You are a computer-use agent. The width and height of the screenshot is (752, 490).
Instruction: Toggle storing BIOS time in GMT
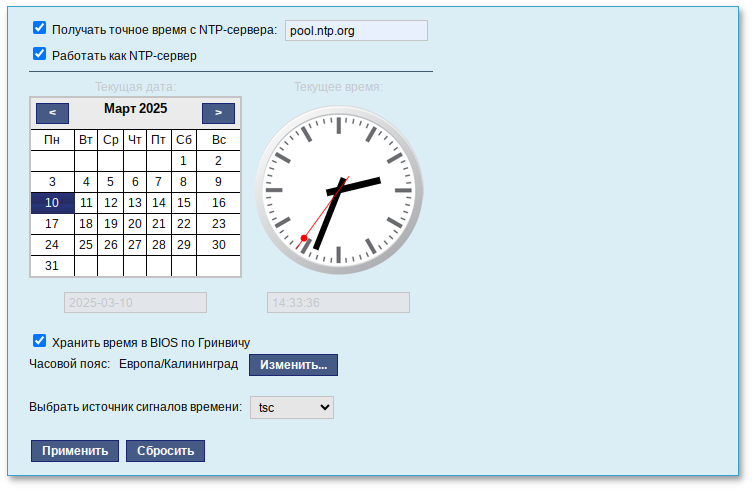40,341
